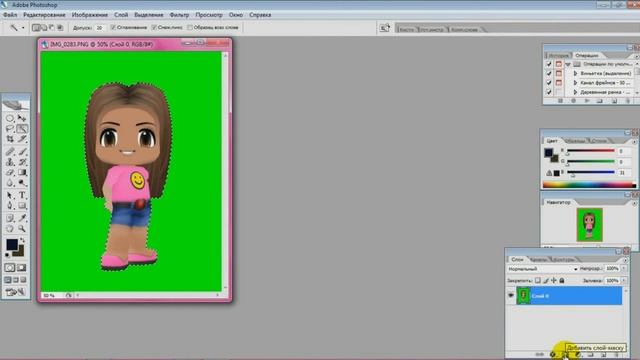
Task: Select the Gradient tool
Action: point(22,172)
